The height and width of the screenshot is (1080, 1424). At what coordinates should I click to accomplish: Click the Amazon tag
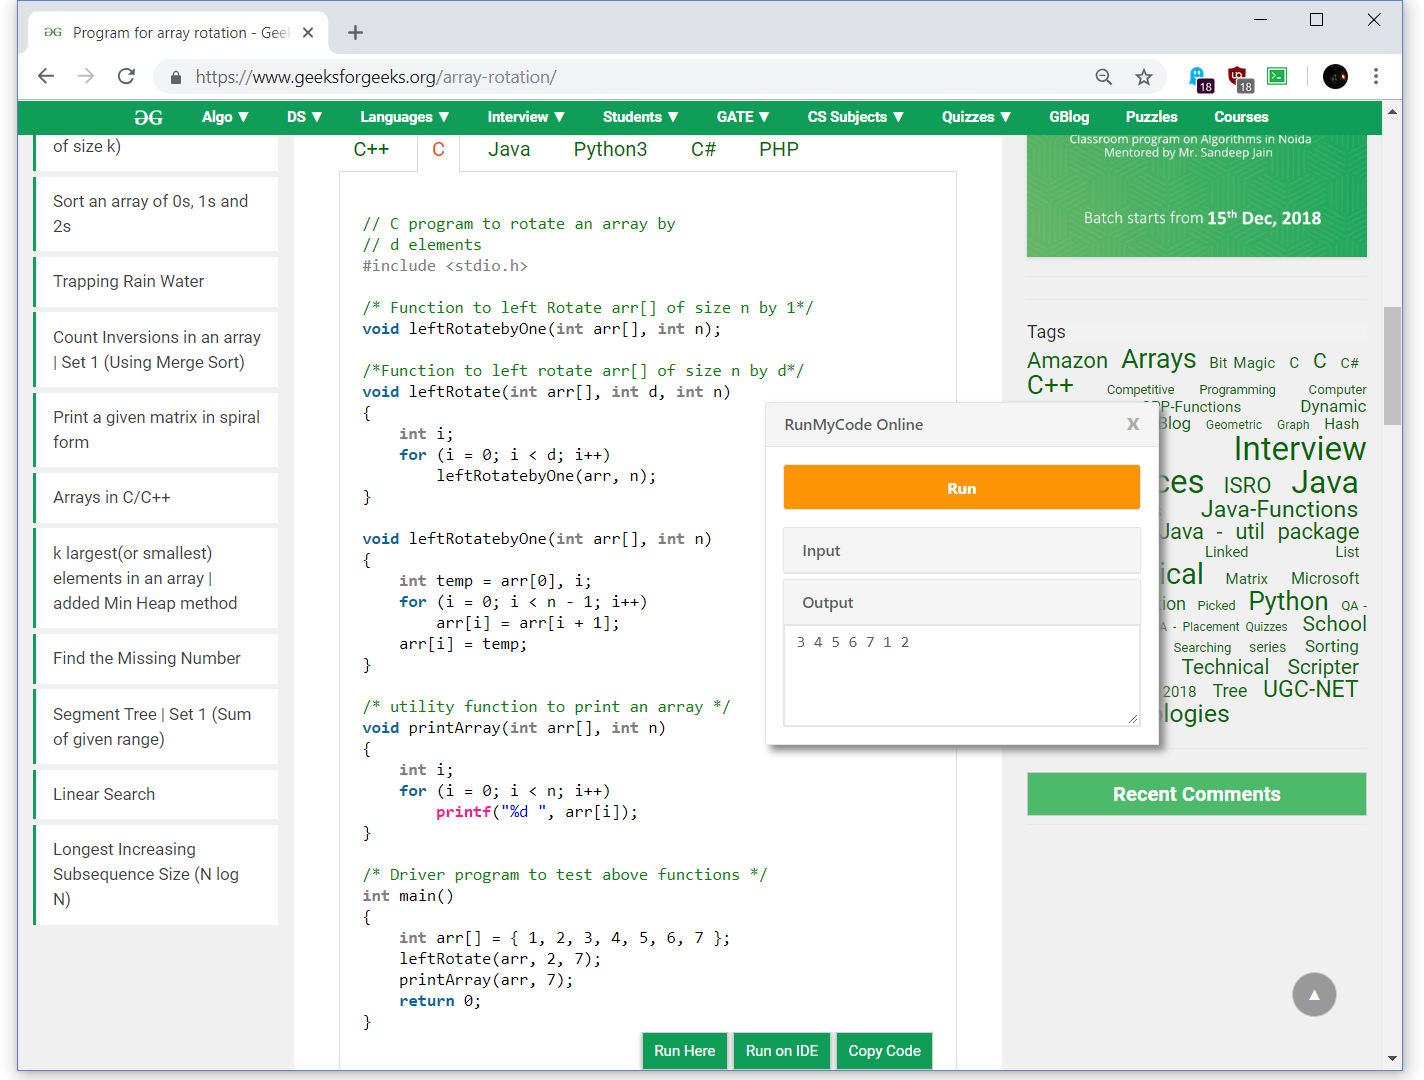click(x=1067, y=361)
